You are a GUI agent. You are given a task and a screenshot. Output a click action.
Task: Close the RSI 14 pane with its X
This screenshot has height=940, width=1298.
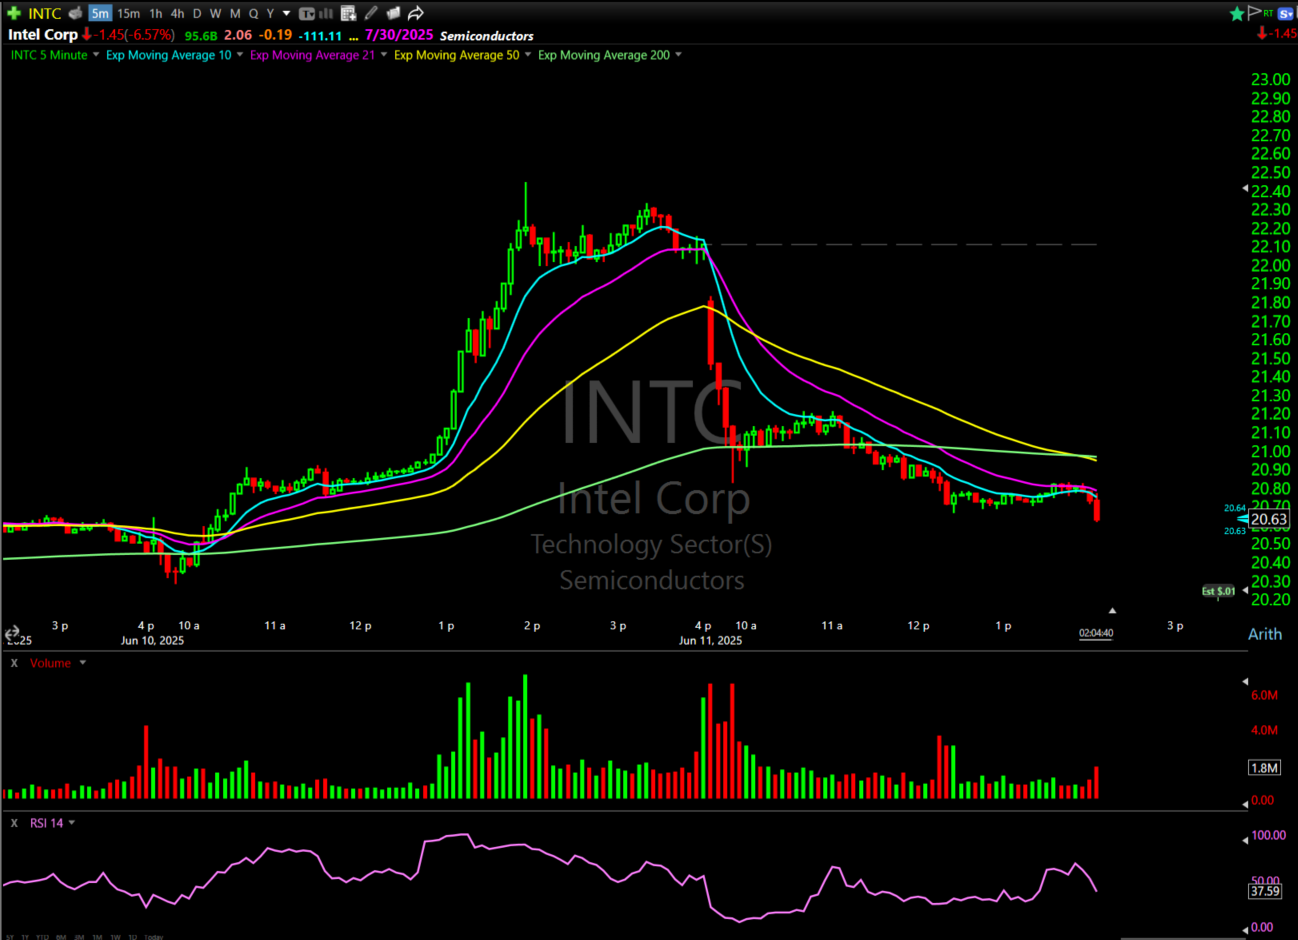[x=14, y=823]
